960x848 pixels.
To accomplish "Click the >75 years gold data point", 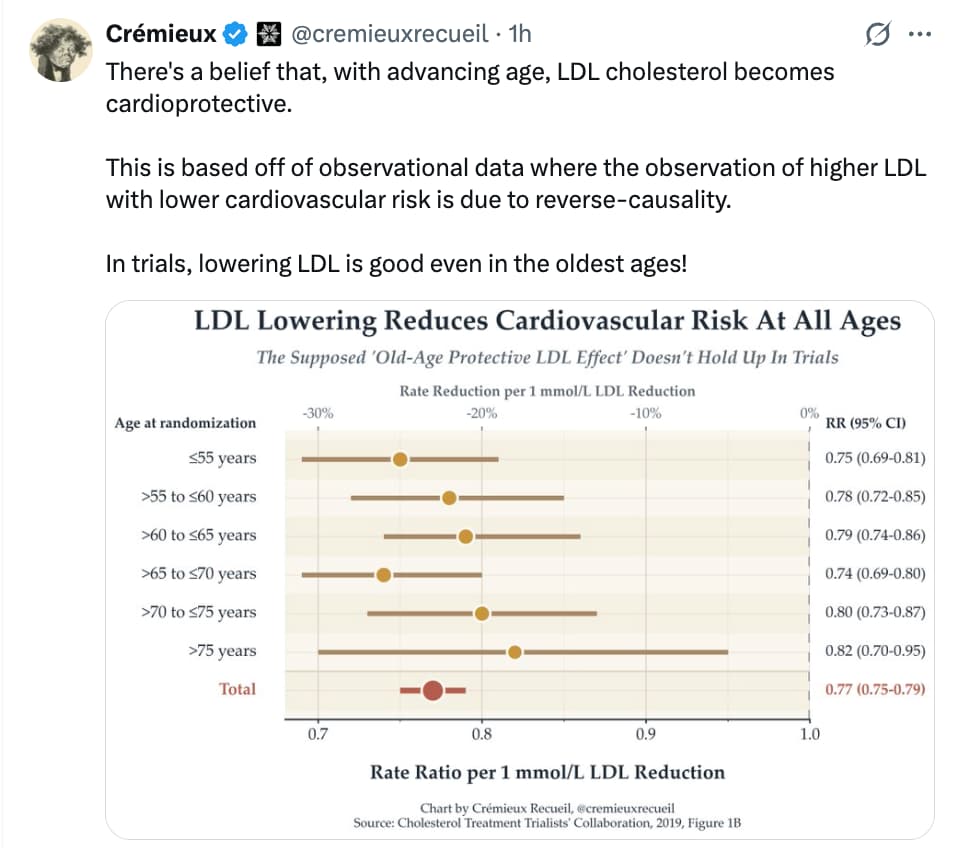I will 515,652.
